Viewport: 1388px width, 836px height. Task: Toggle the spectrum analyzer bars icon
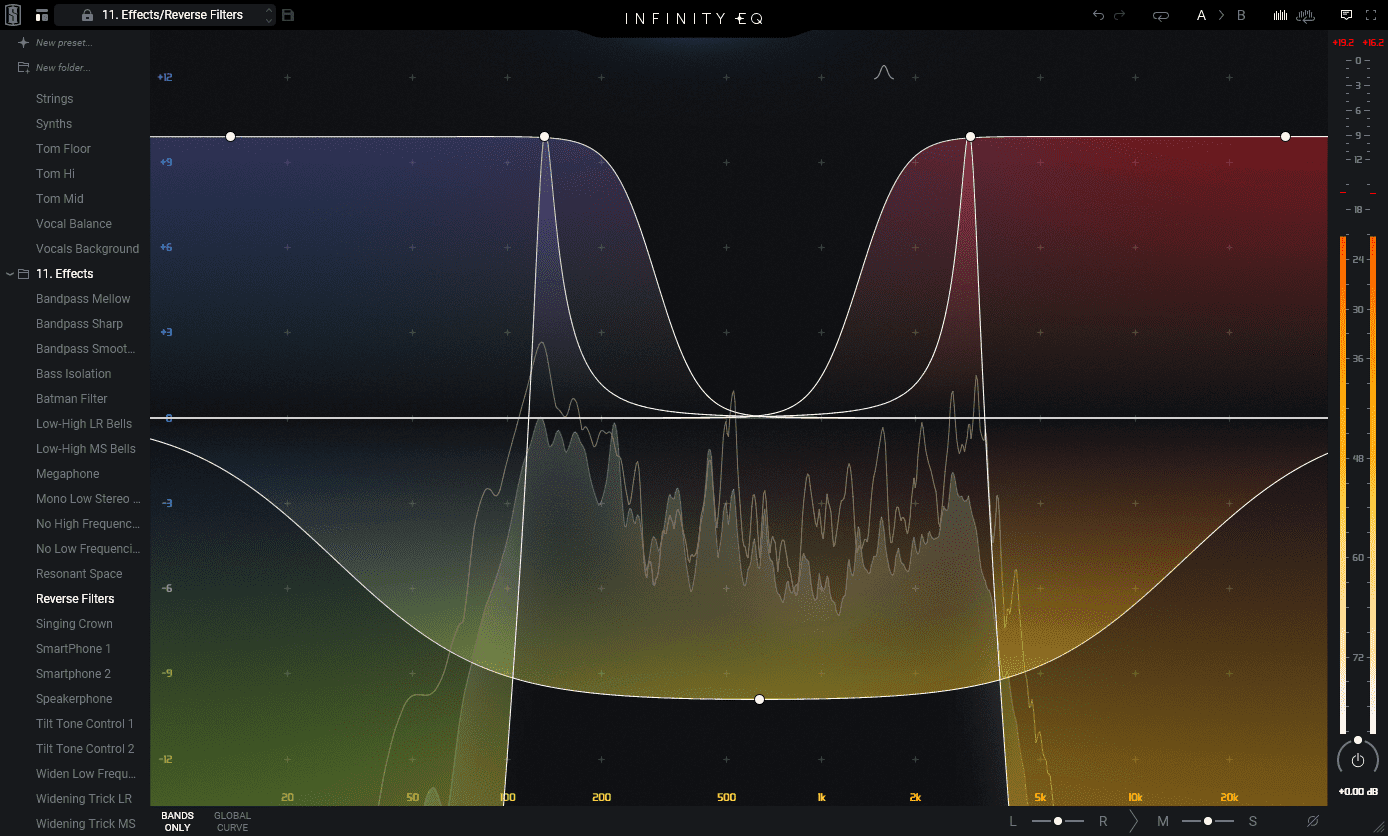(x=1280, y=15)
